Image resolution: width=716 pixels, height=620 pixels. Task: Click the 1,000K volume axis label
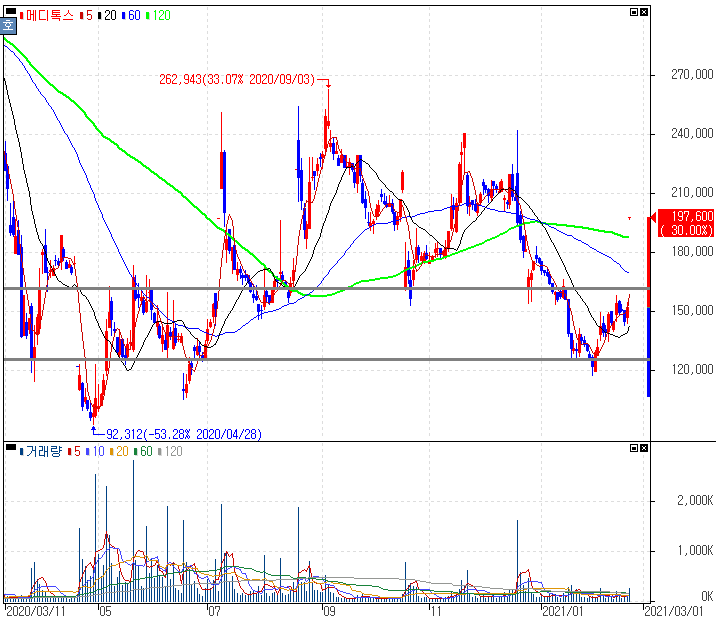[x=695, y=551]
